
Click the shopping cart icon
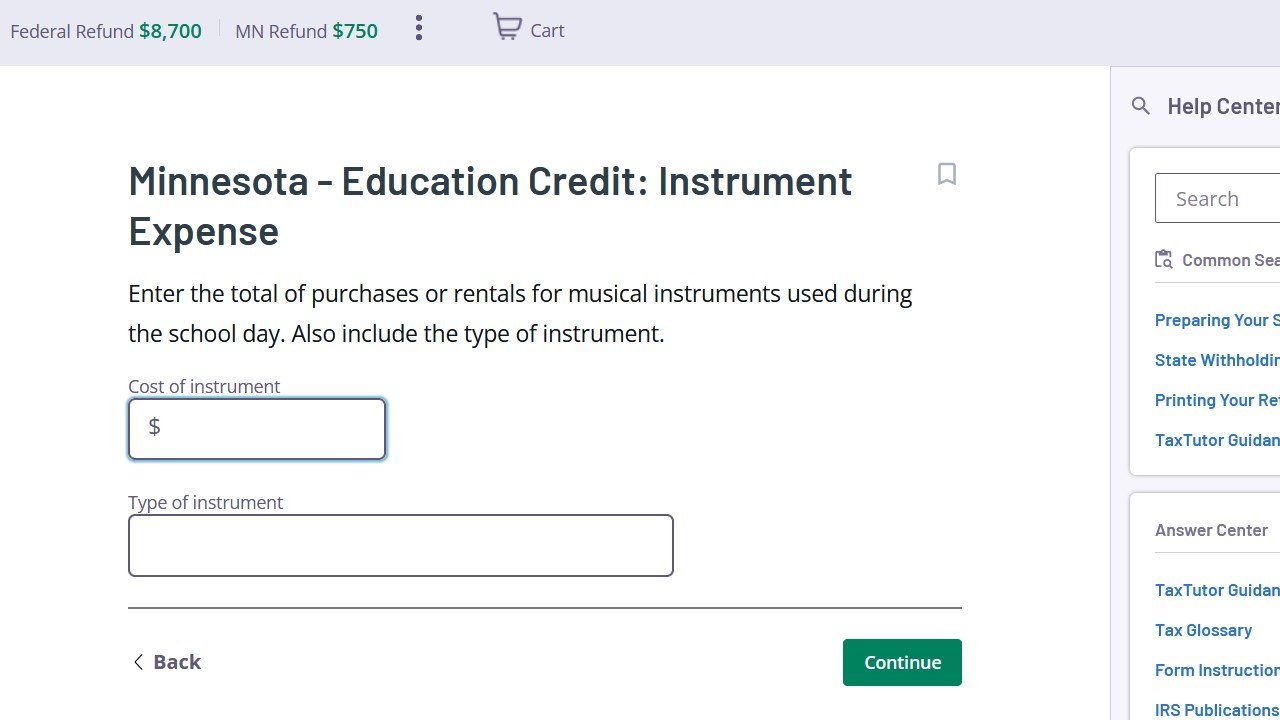[x=507, y=27]
